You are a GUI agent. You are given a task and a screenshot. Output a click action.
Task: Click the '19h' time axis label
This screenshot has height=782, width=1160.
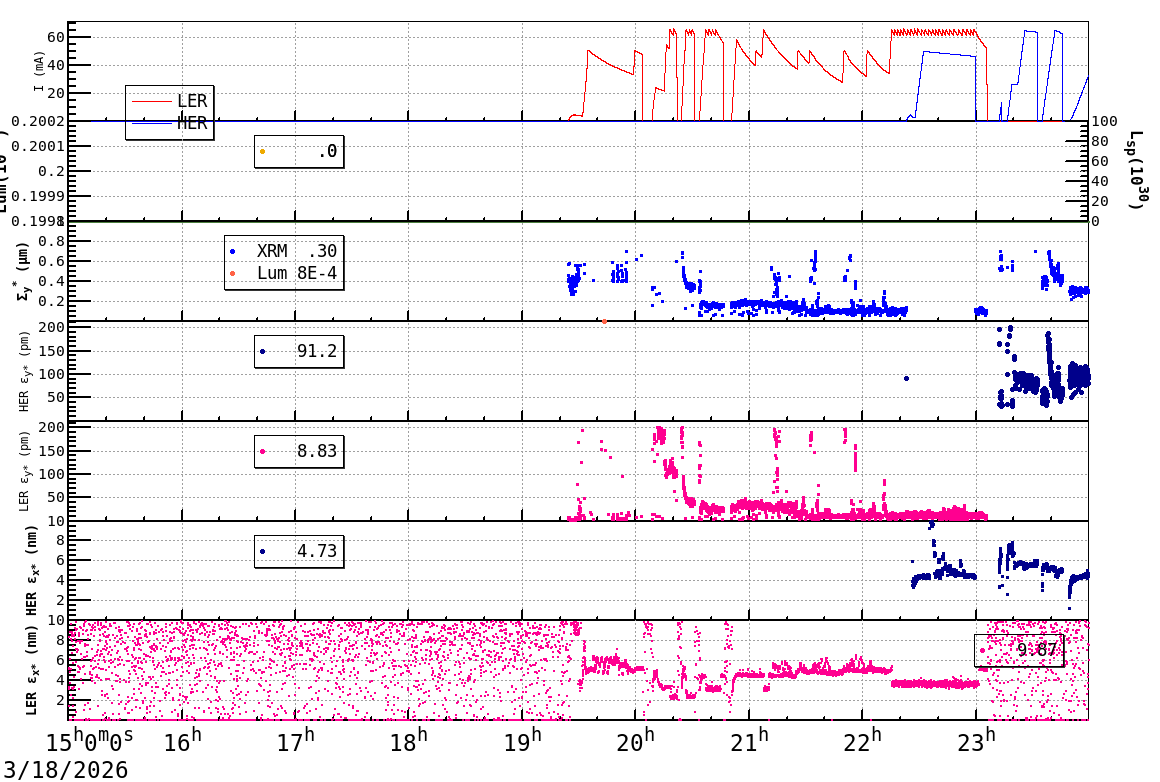point(522,742)
